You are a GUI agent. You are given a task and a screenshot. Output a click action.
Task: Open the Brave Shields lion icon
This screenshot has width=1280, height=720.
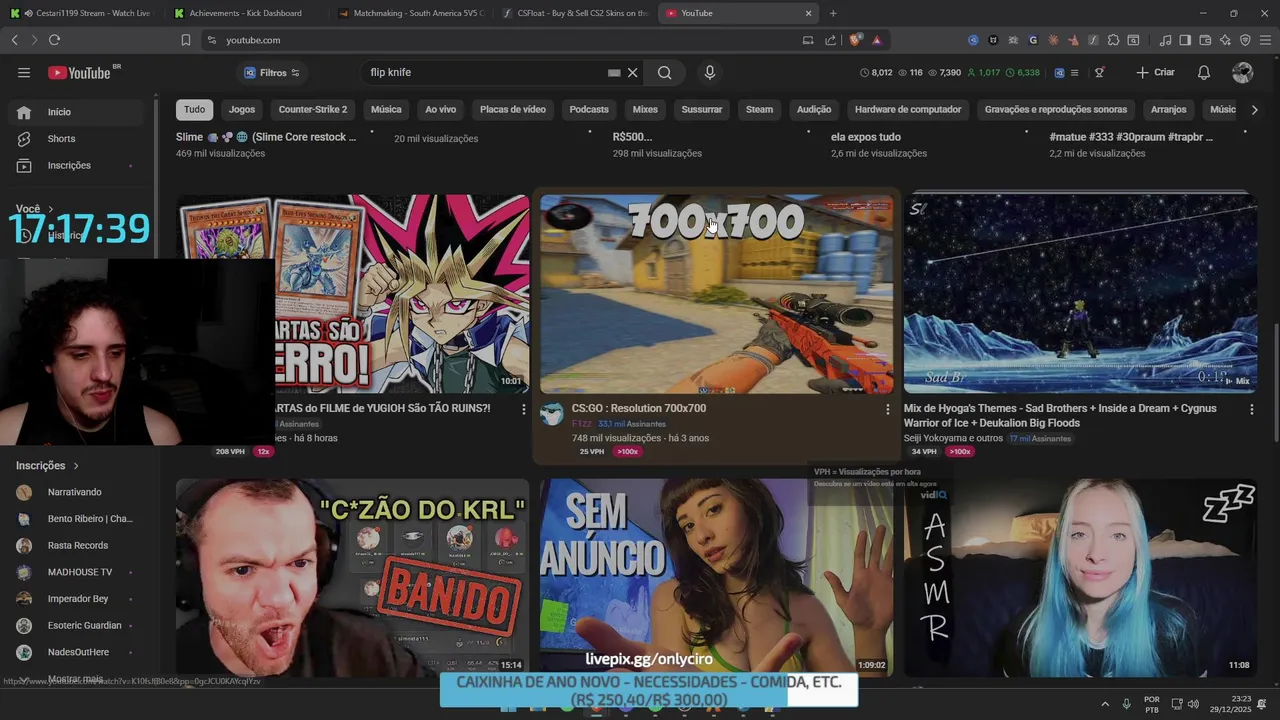pyautogui.click(x=855, y=40)
